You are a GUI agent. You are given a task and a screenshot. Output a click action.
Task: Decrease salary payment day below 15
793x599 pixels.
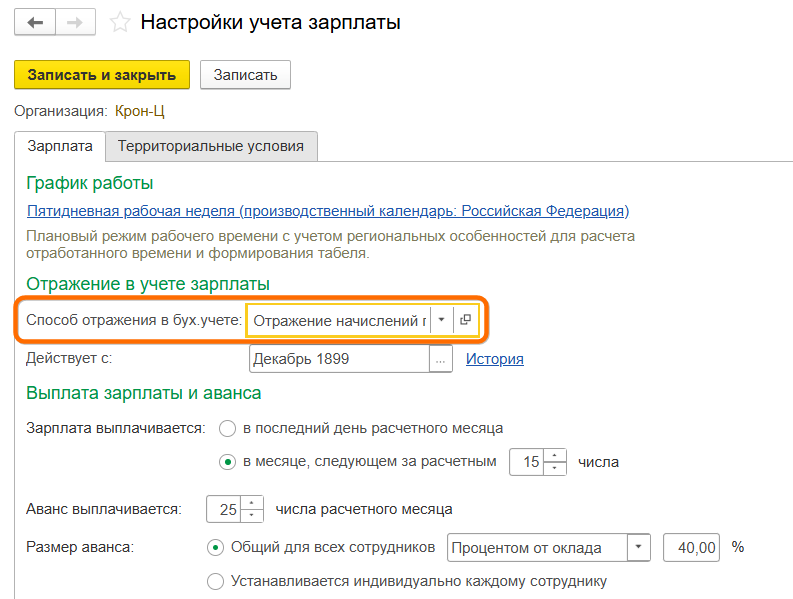coord(555,468)
